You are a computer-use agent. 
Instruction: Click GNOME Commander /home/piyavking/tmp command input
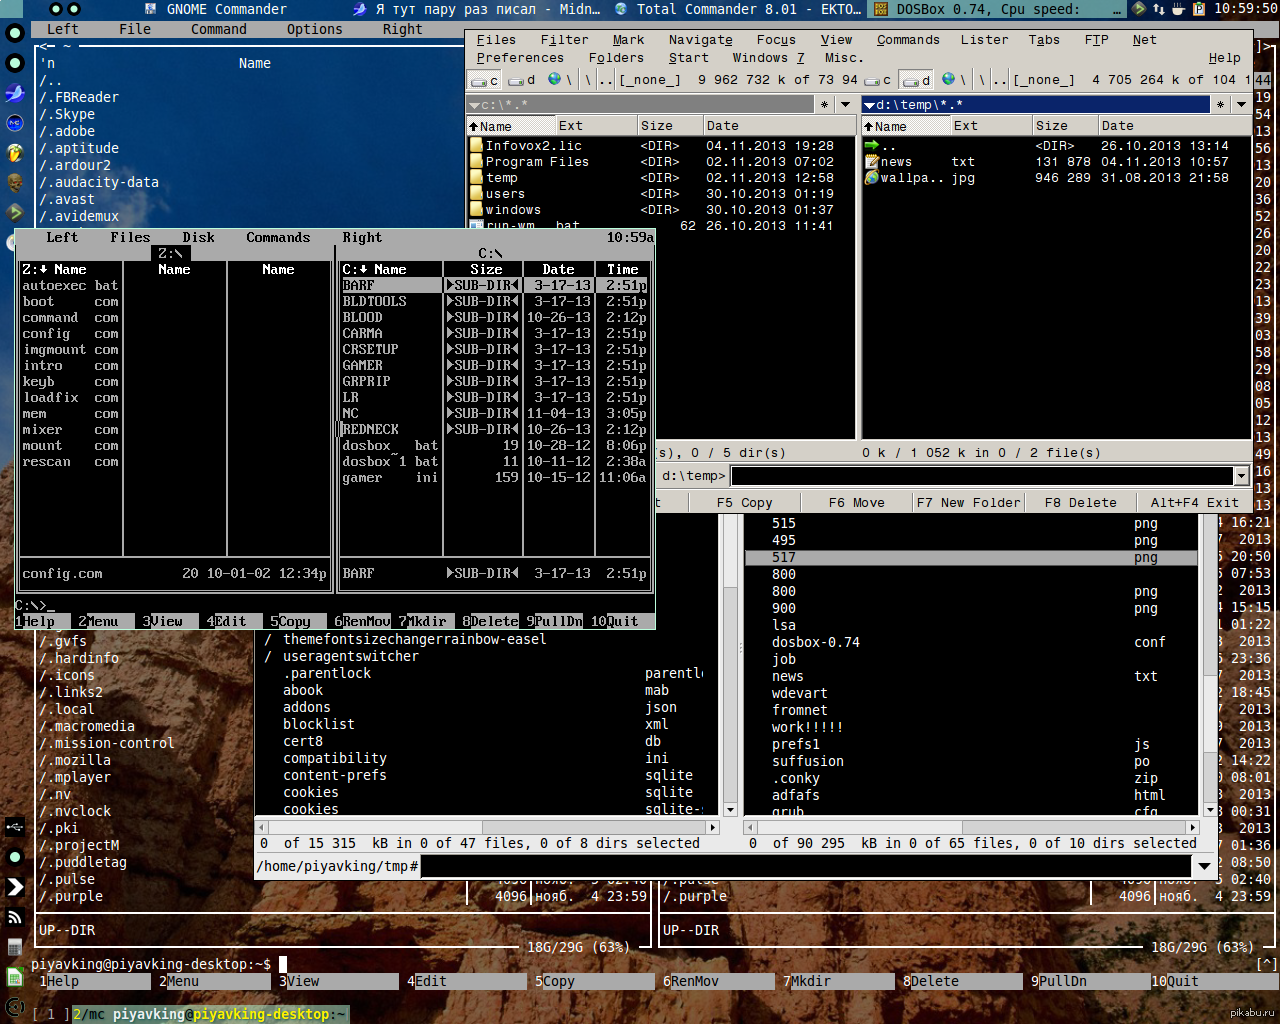point(806,866)
